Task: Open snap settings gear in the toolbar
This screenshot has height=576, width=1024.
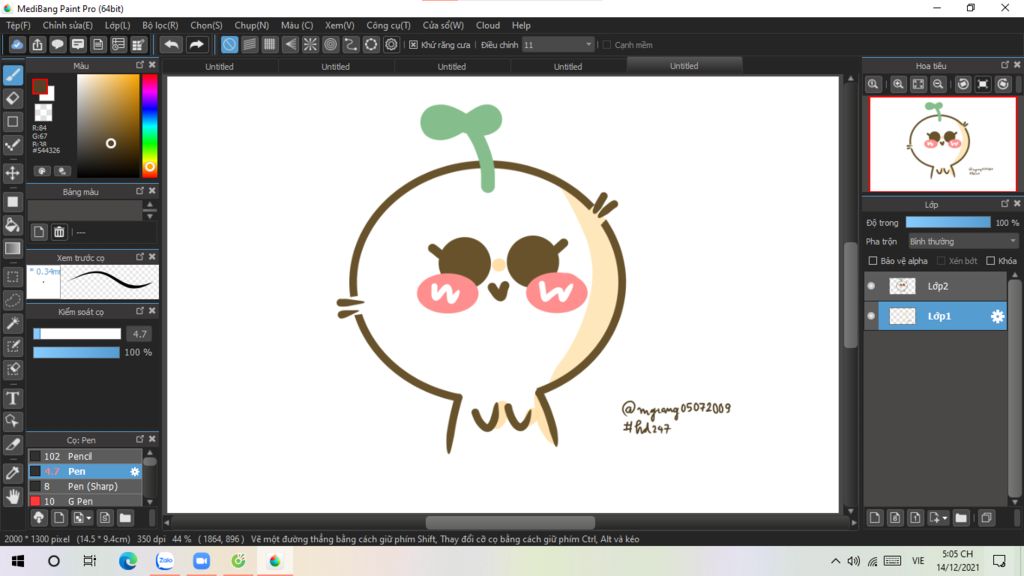Action: click(391, 44)
